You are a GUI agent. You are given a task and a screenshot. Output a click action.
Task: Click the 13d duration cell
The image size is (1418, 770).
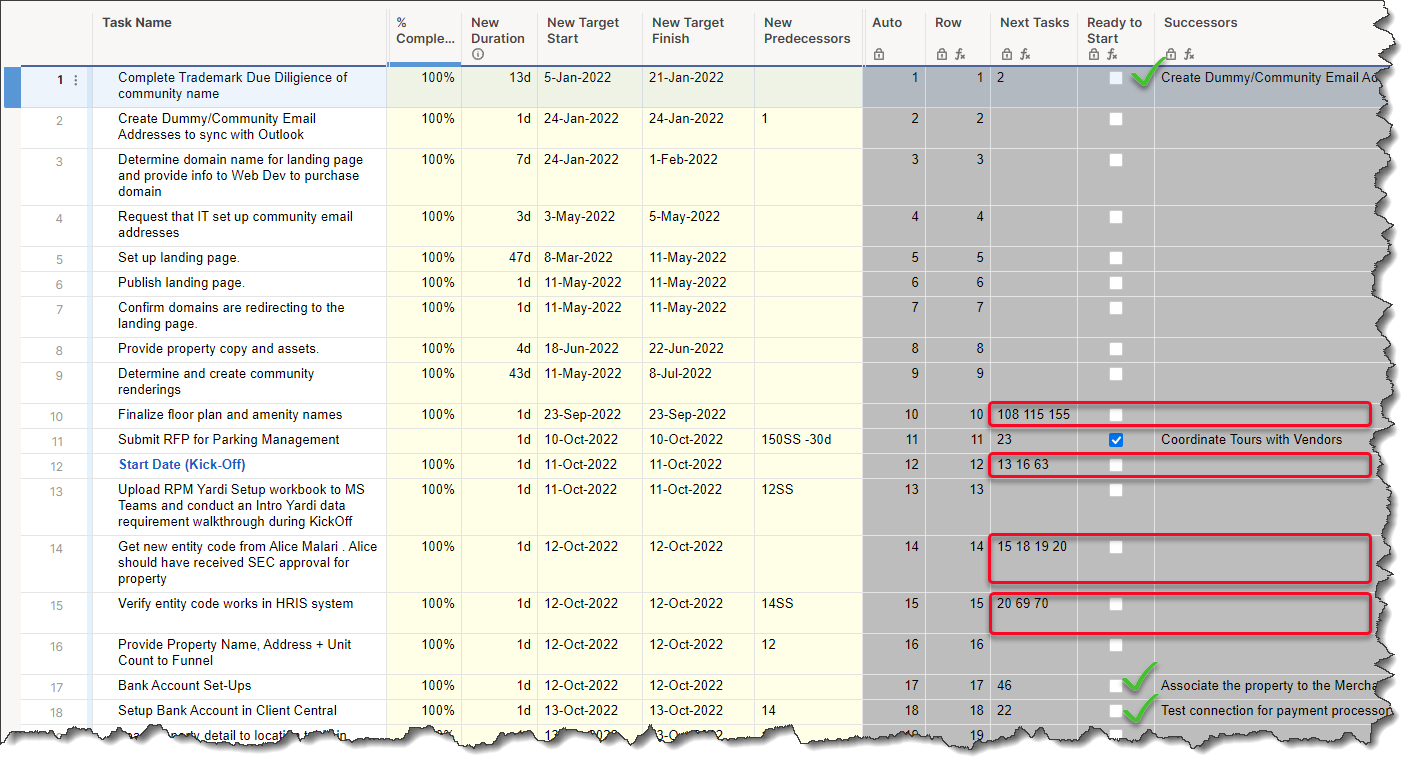499,86
